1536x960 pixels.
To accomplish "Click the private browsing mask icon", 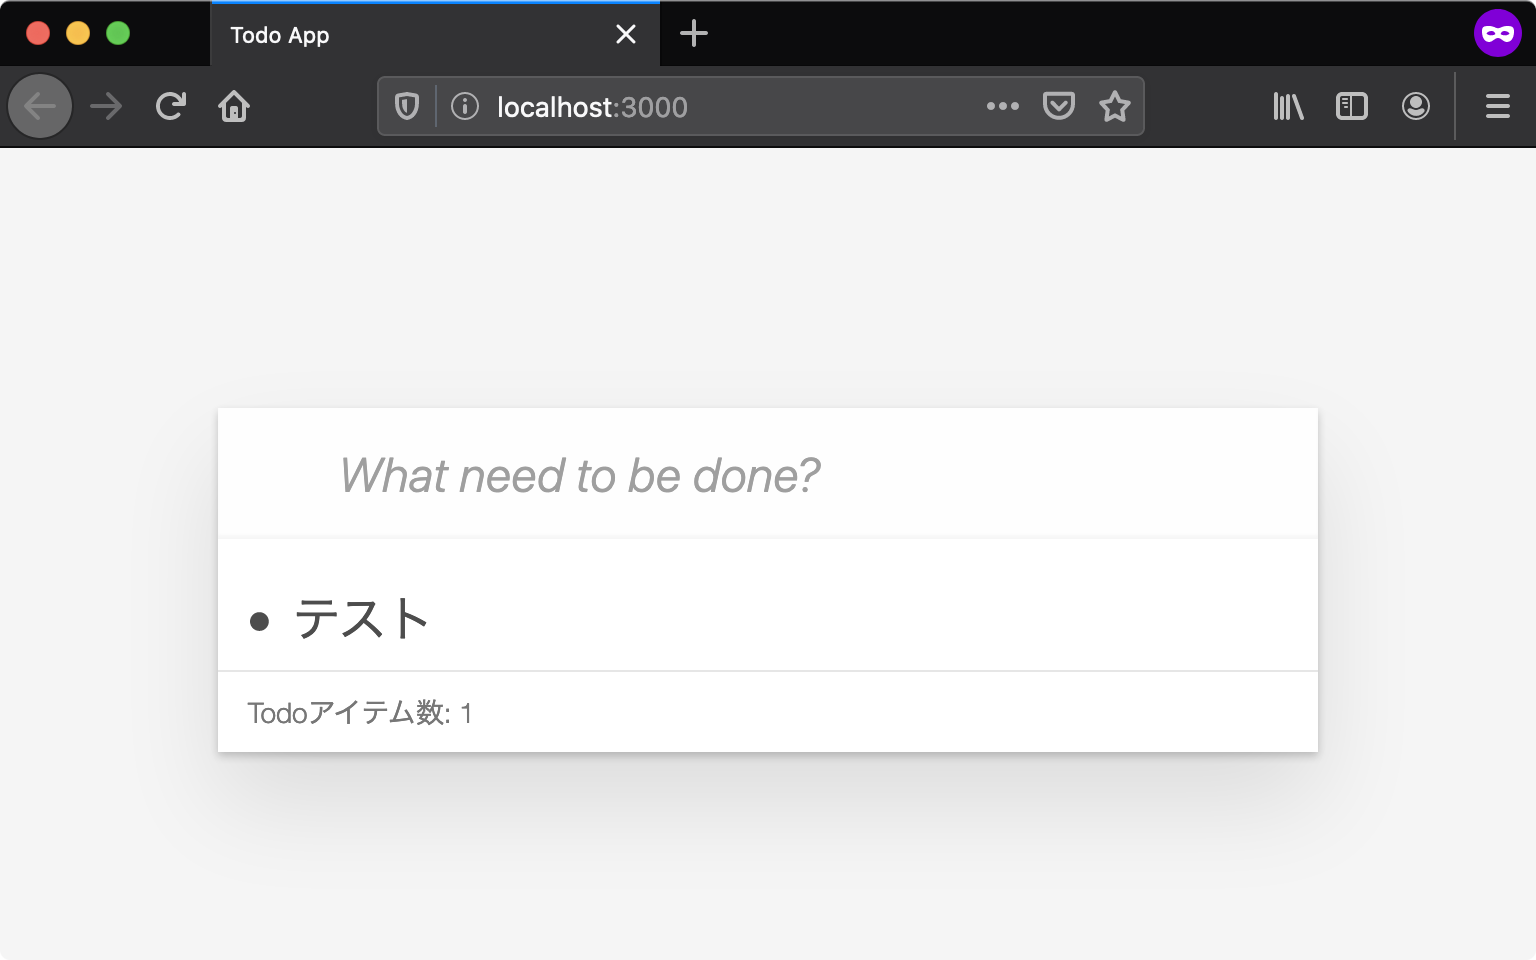I will [x=1498, y=33].
